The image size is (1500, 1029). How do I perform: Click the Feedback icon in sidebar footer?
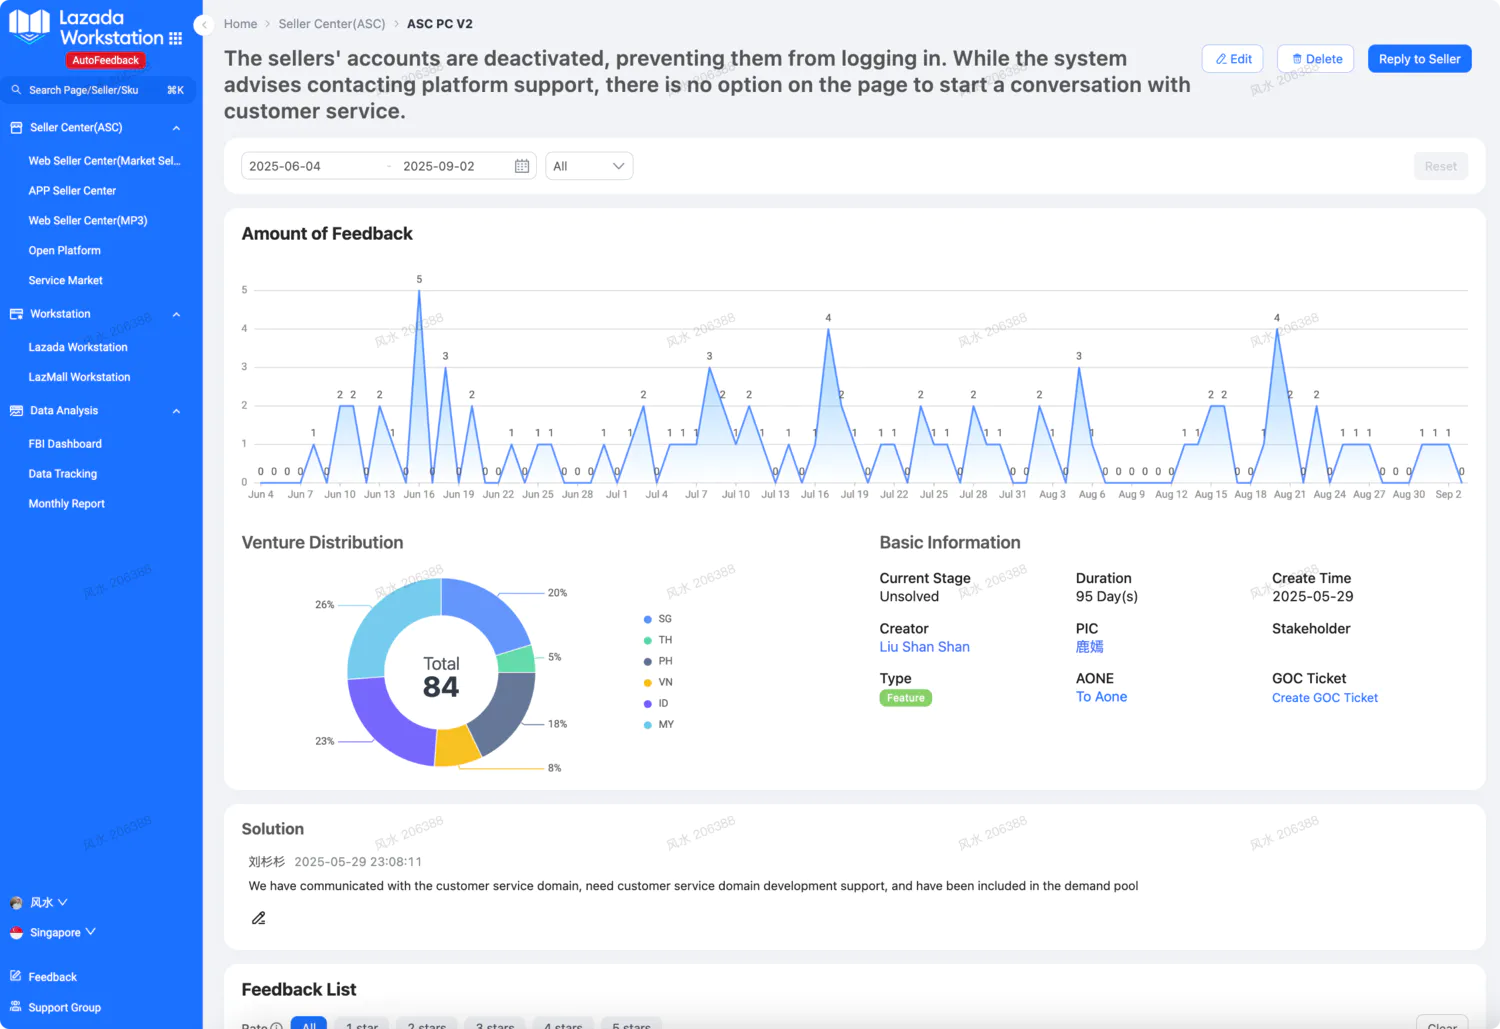[x=16, y=976]
